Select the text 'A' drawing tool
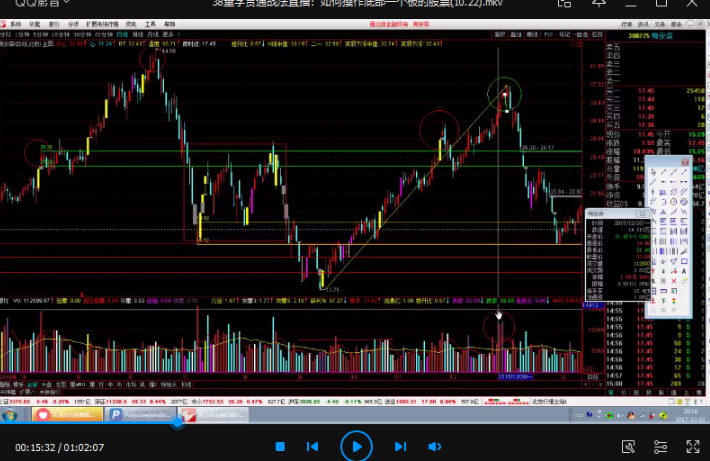This screenshot has height=461, width=710. point(683,270)
